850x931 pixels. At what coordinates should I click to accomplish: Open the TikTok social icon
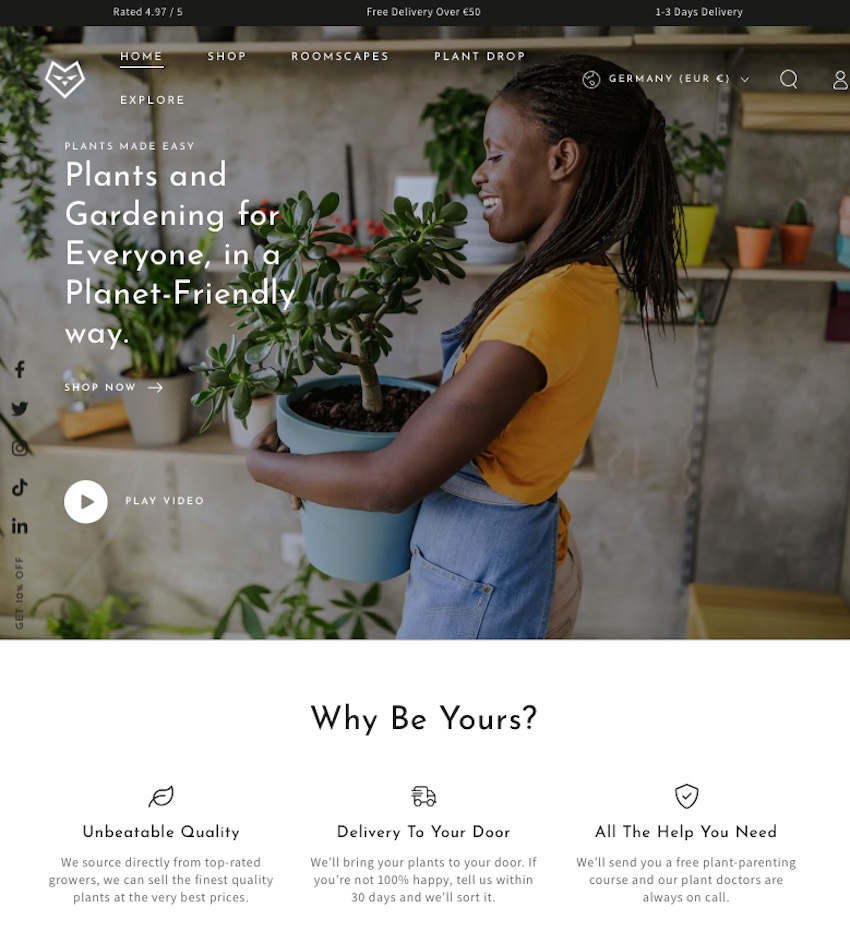[20, 487]
